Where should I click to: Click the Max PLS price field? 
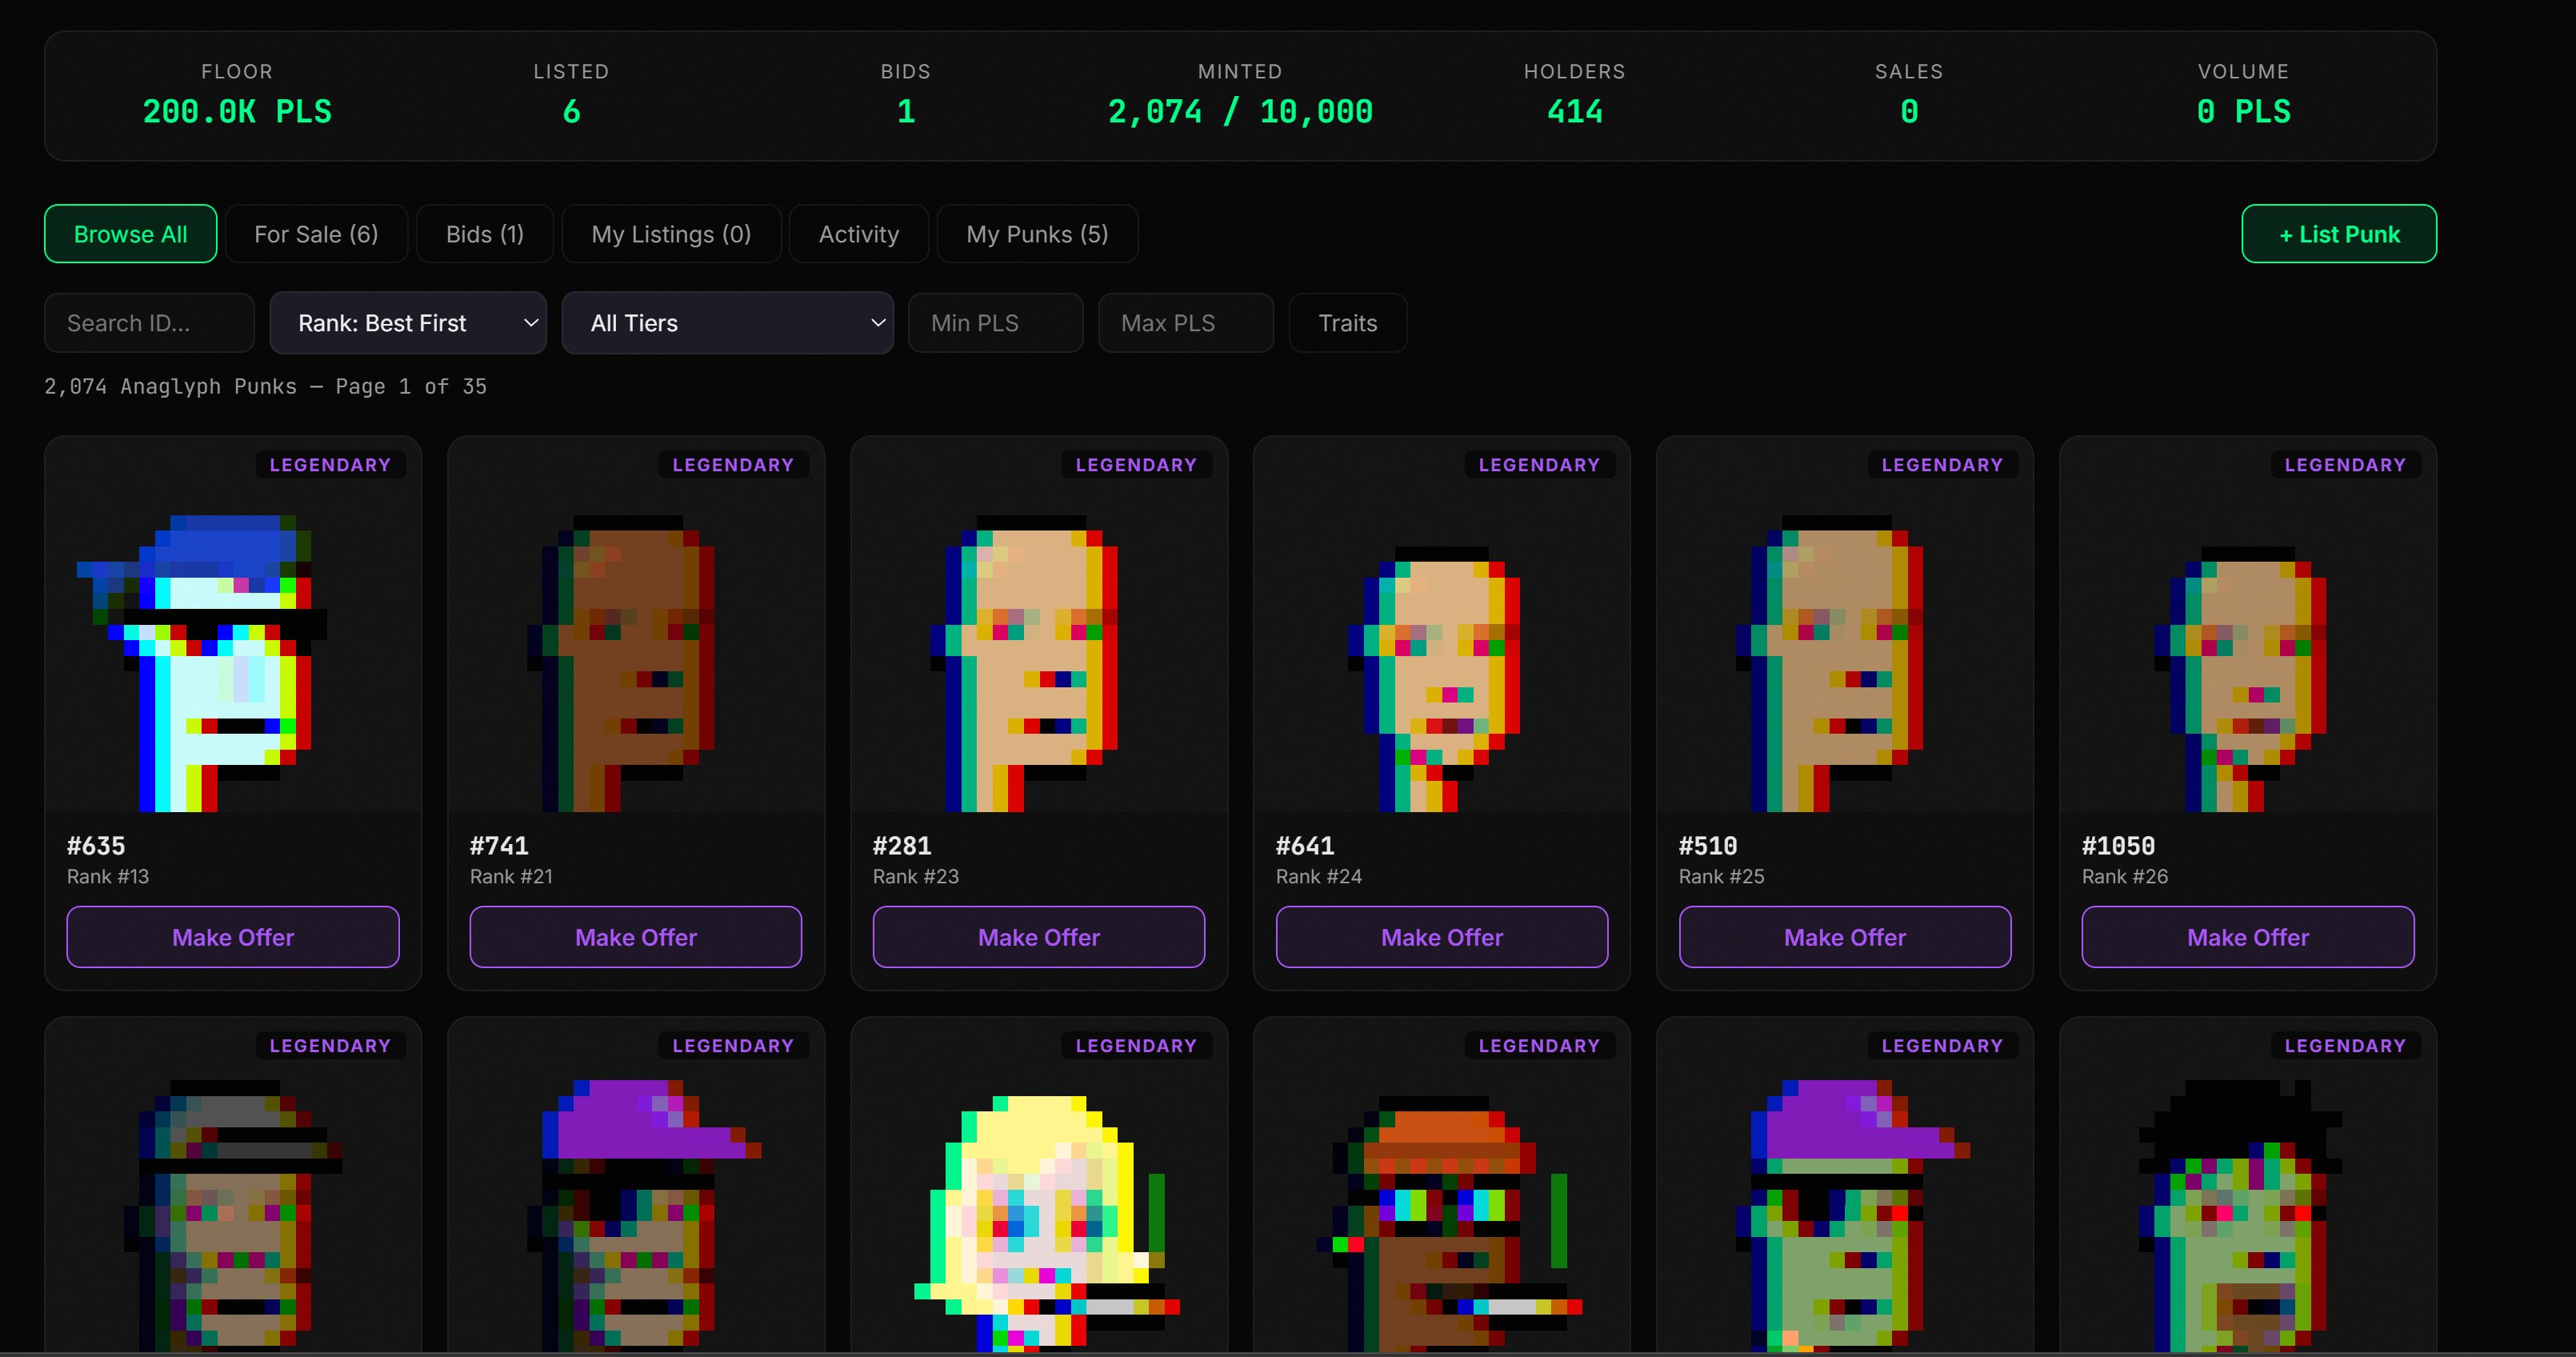pyautogui.click(x=1185, y=323)
